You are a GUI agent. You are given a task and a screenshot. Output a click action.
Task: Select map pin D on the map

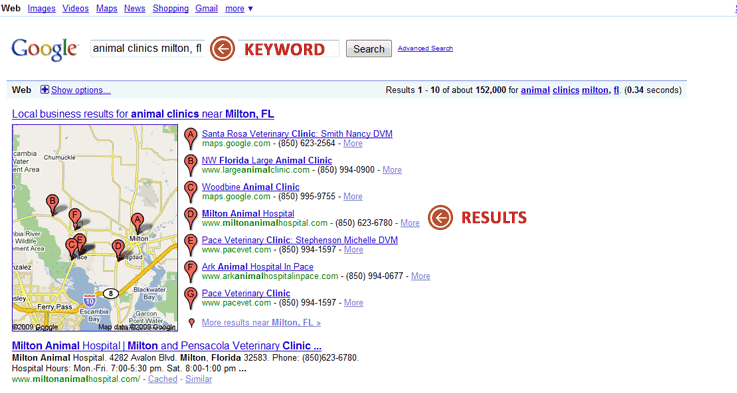click(x=118, y=250)
